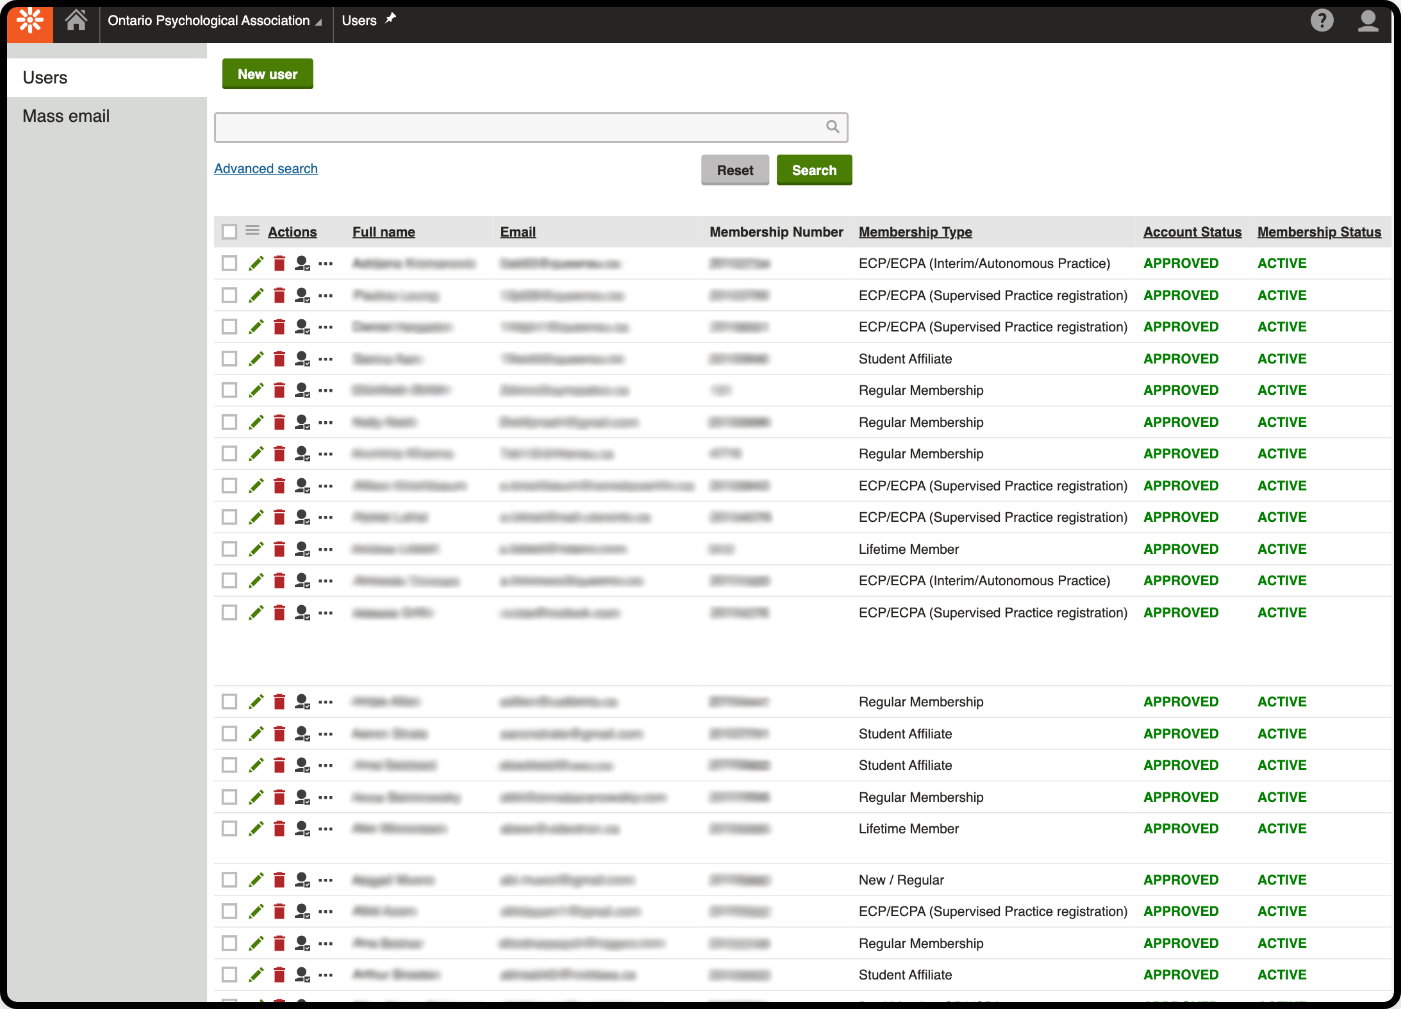This screenshot has height=1009, width=1401.
Task: Click the Wild Apricot logo icon
Action: coord(29,20)
